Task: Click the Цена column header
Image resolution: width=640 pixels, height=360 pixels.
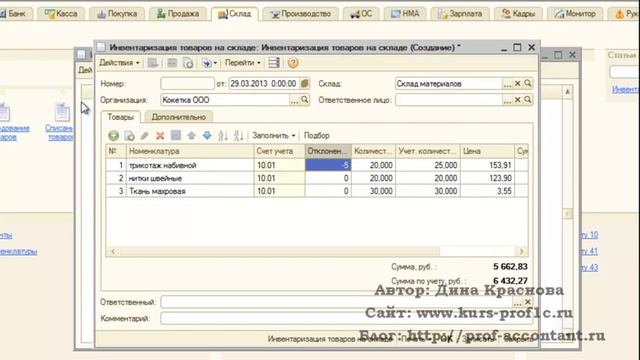Action: coord(487,151)
